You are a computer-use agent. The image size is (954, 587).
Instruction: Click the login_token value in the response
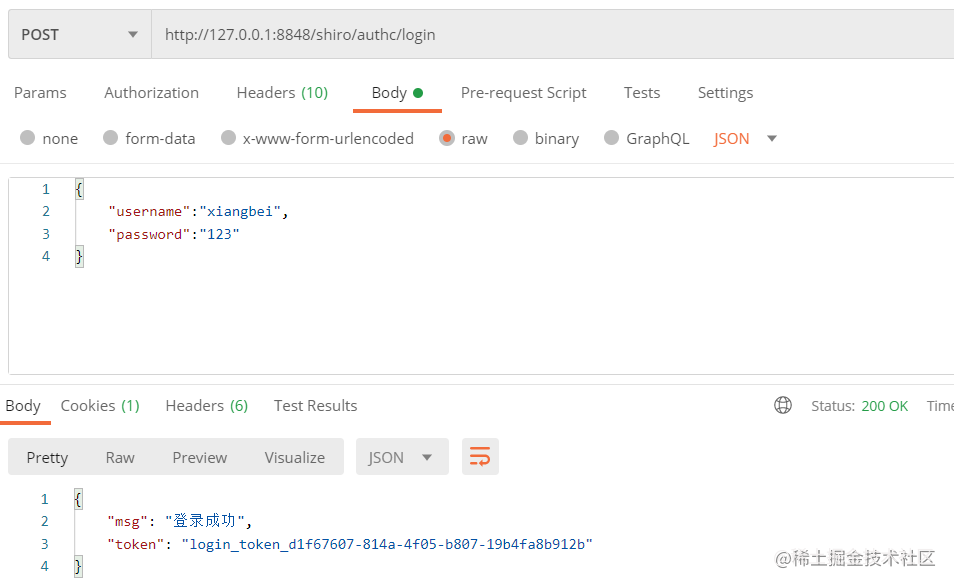point(387,544)
